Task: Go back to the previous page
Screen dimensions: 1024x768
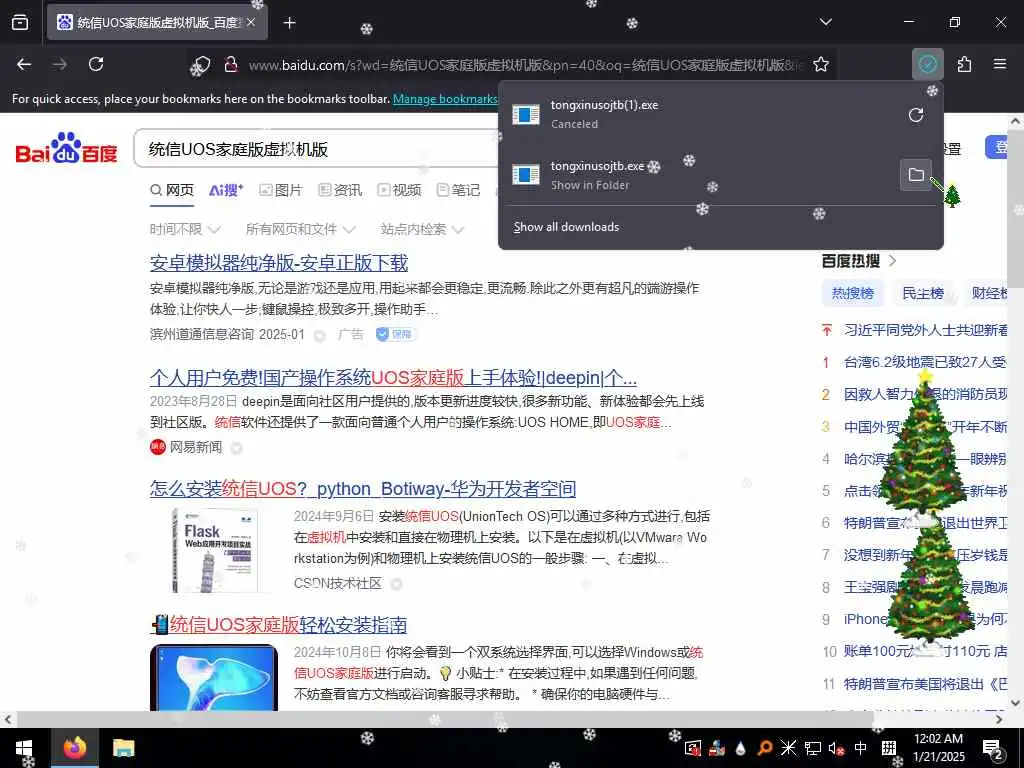Action: pyautogui.click(x=24, y=64)
